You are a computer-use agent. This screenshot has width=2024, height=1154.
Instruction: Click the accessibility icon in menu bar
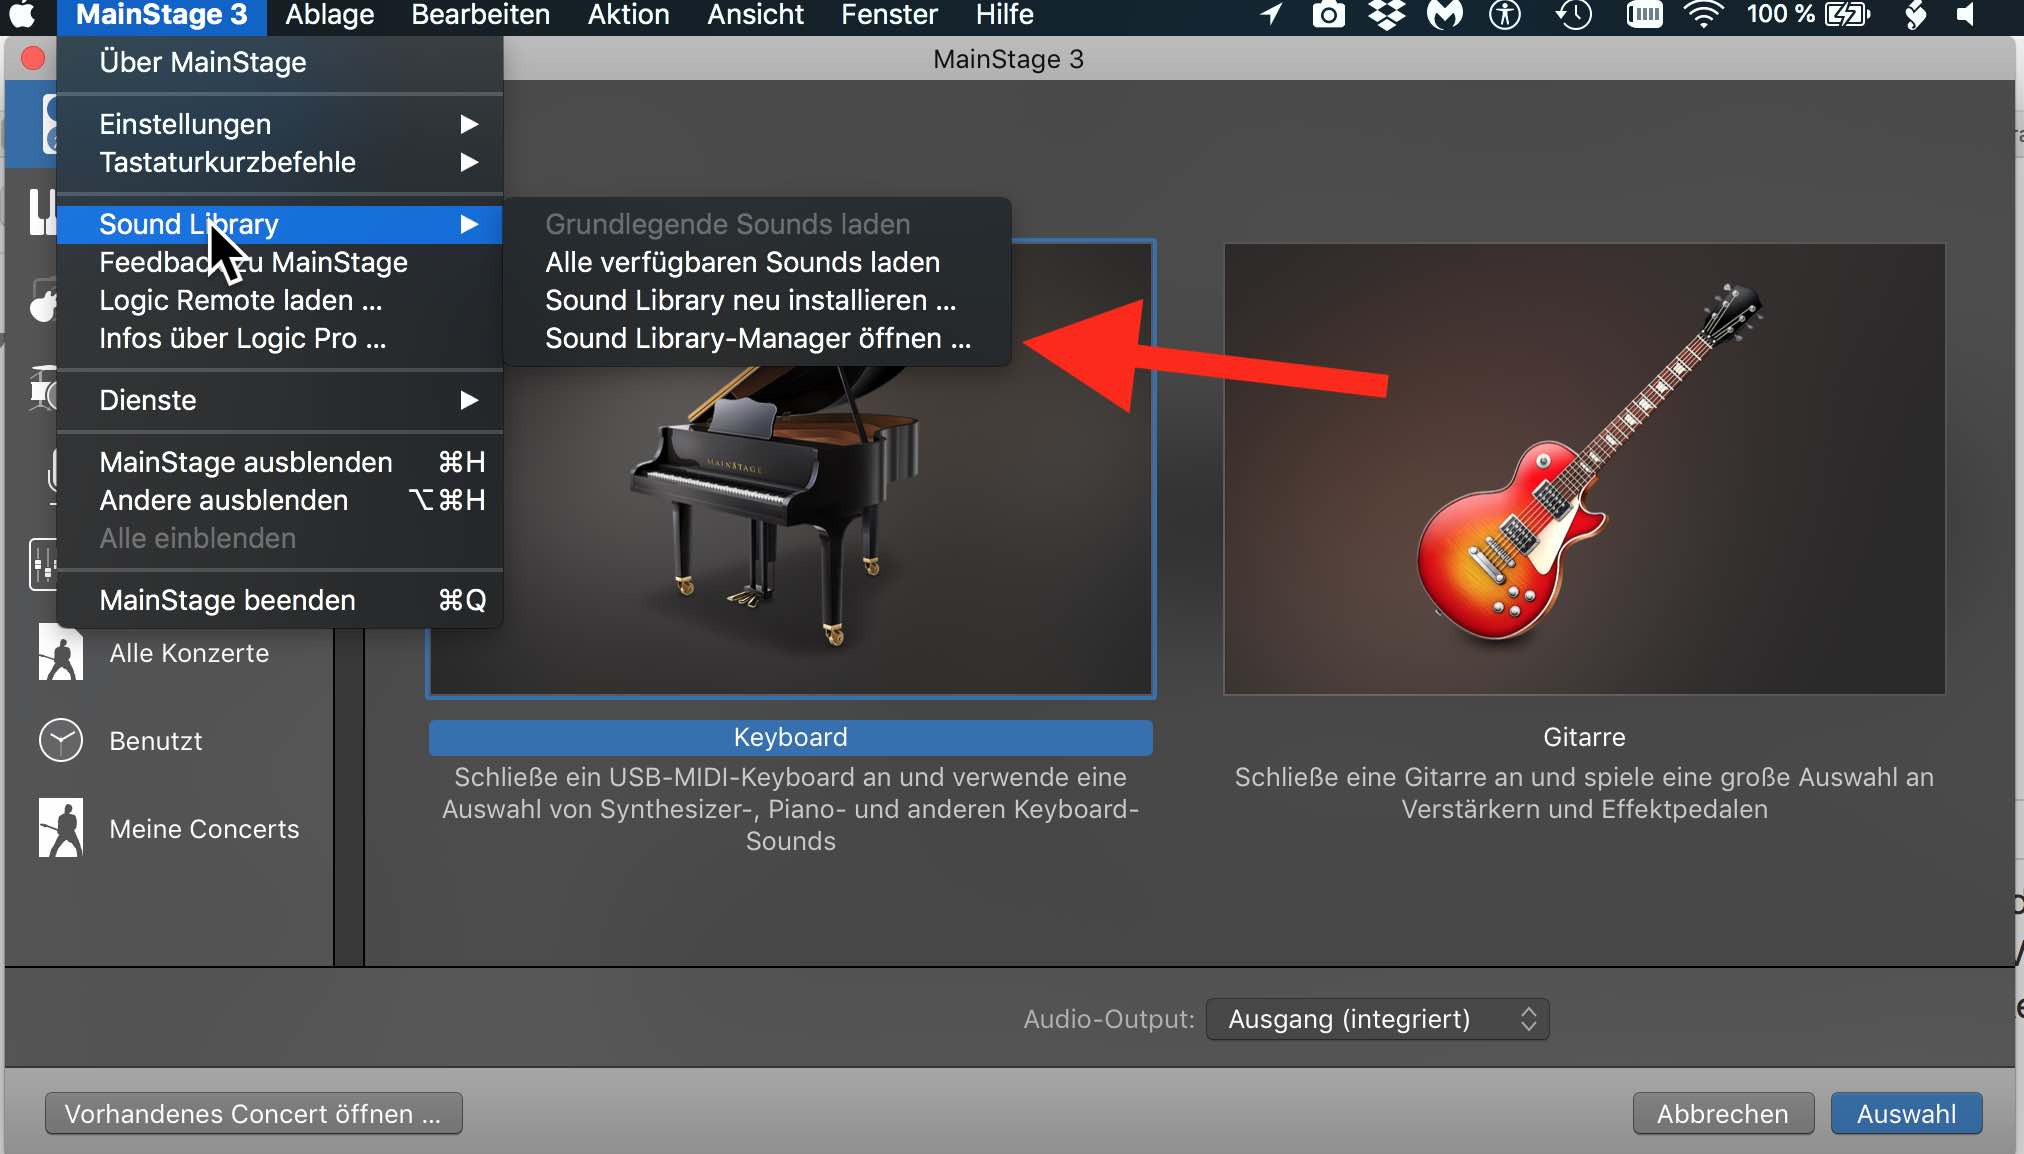(x=1504, y=15)
